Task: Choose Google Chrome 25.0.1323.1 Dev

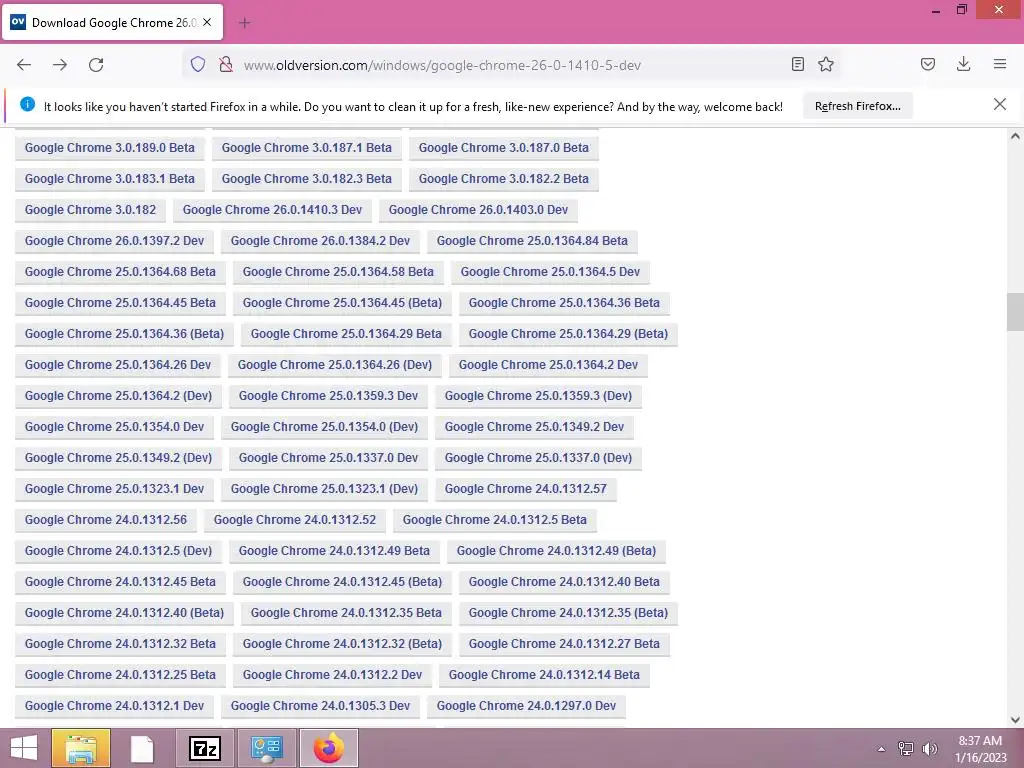Action: 114,489
